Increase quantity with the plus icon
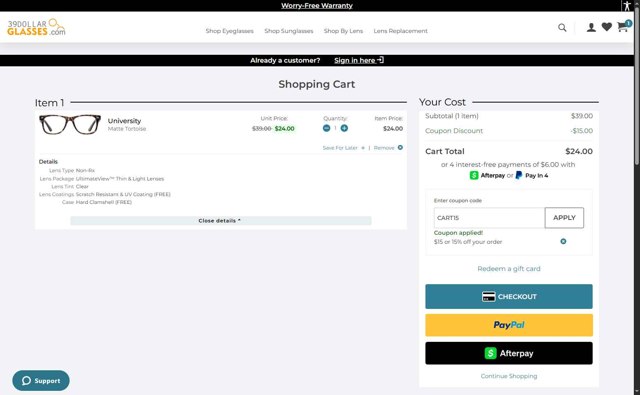 point(344,128)
